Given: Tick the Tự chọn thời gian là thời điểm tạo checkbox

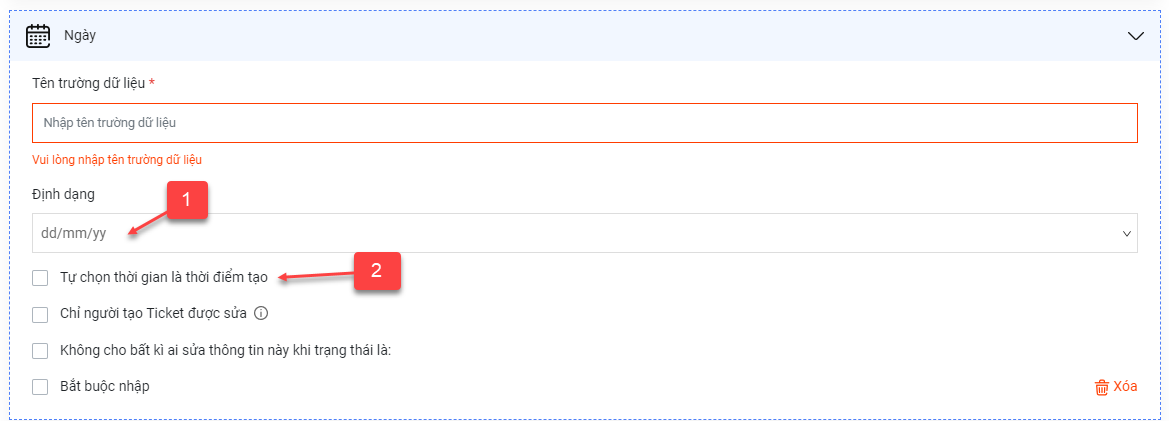Looking at the screenshot, I should tap(40, 278).
